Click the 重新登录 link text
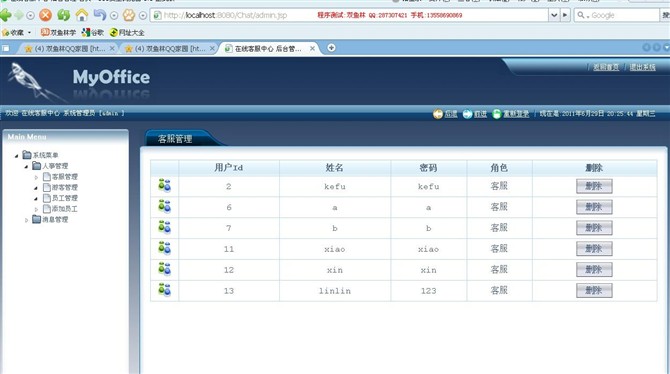 coord(516,114)
